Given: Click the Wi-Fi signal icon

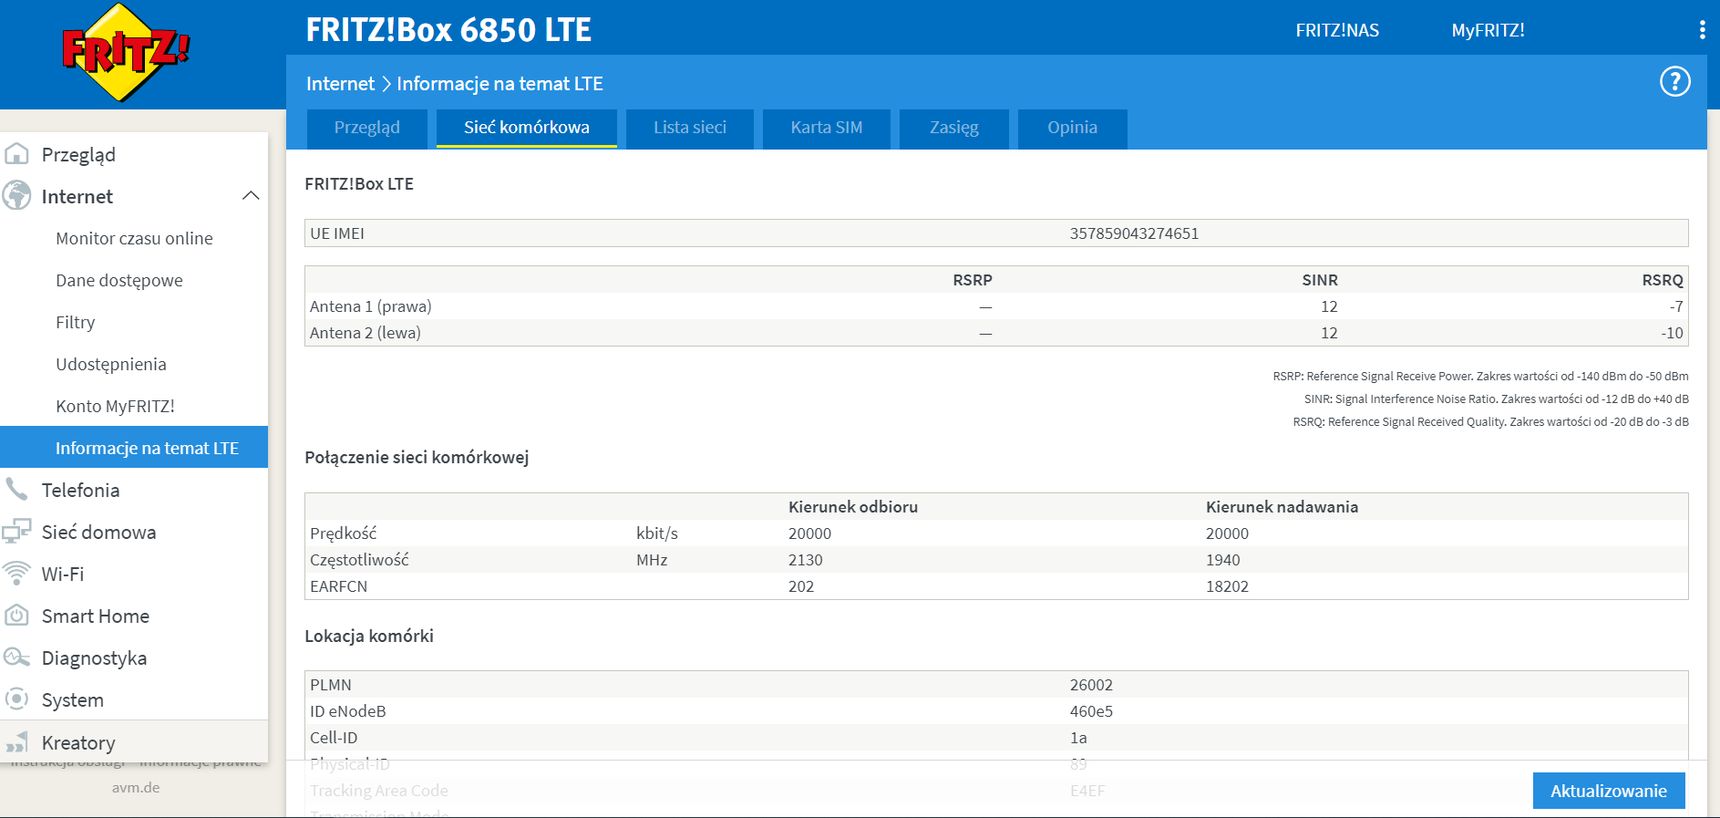Looking at the screenshot, I should (x=17, y=573).
